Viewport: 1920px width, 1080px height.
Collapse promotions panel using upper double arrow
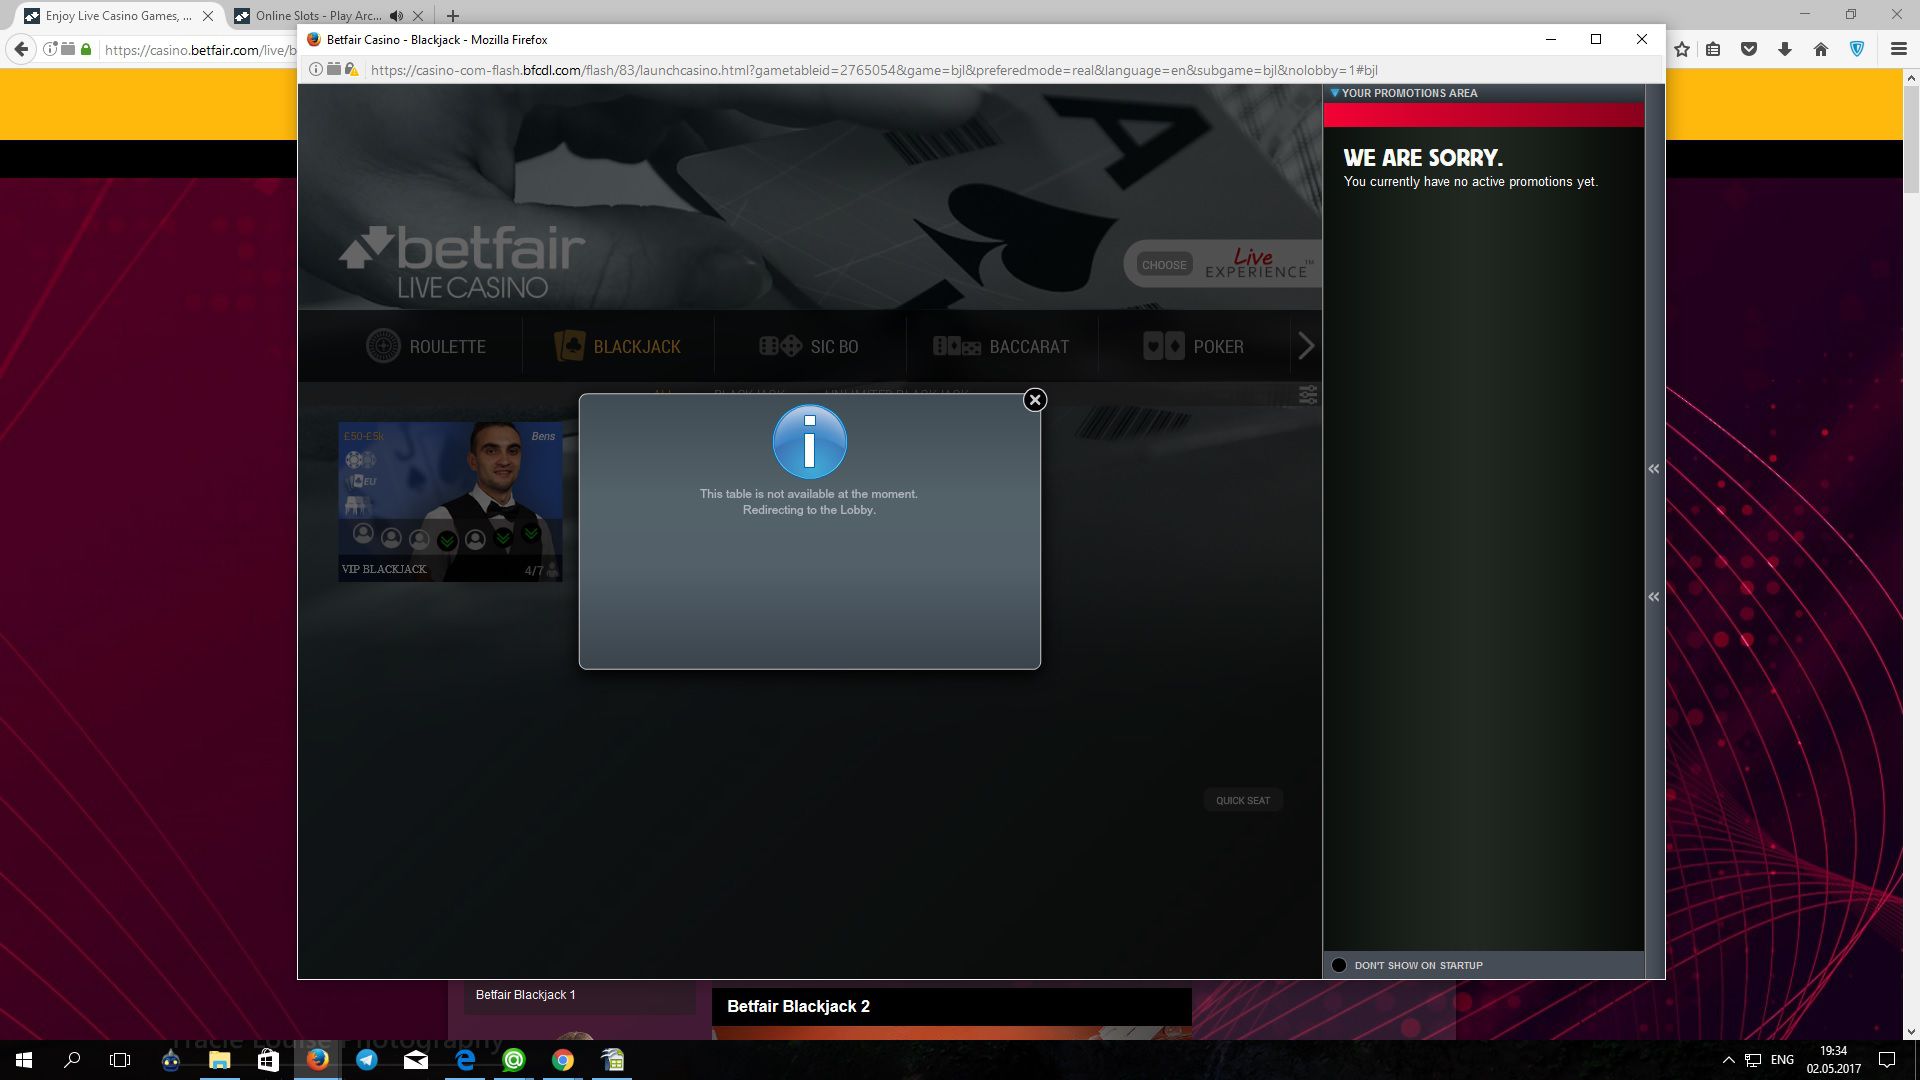click(x=1654, y=469)
